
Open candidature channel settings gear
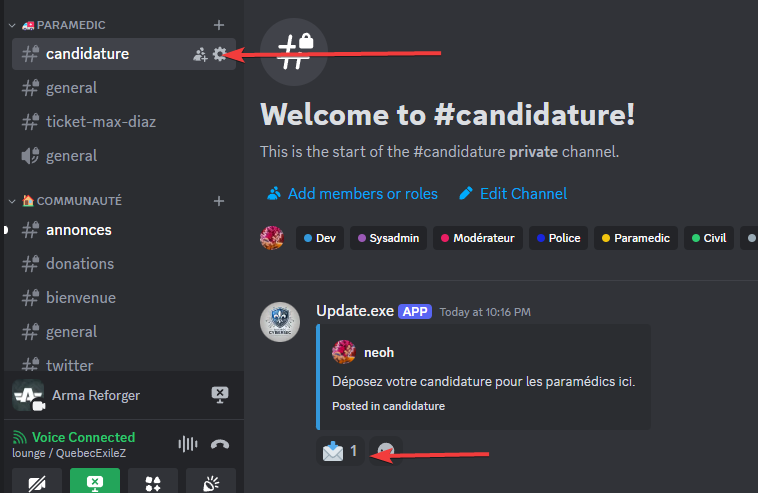(220, 54)
